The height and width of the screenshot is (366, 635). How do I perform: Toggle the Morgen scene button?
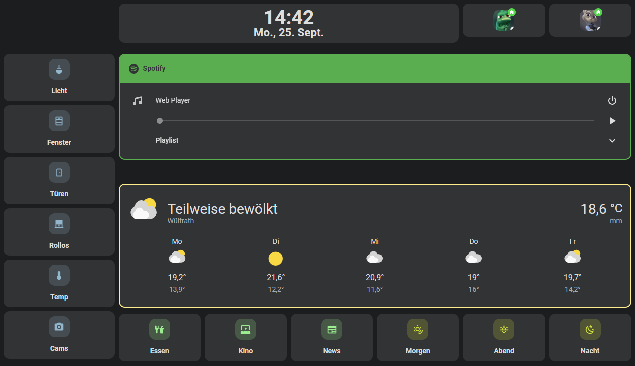(418, 337)
